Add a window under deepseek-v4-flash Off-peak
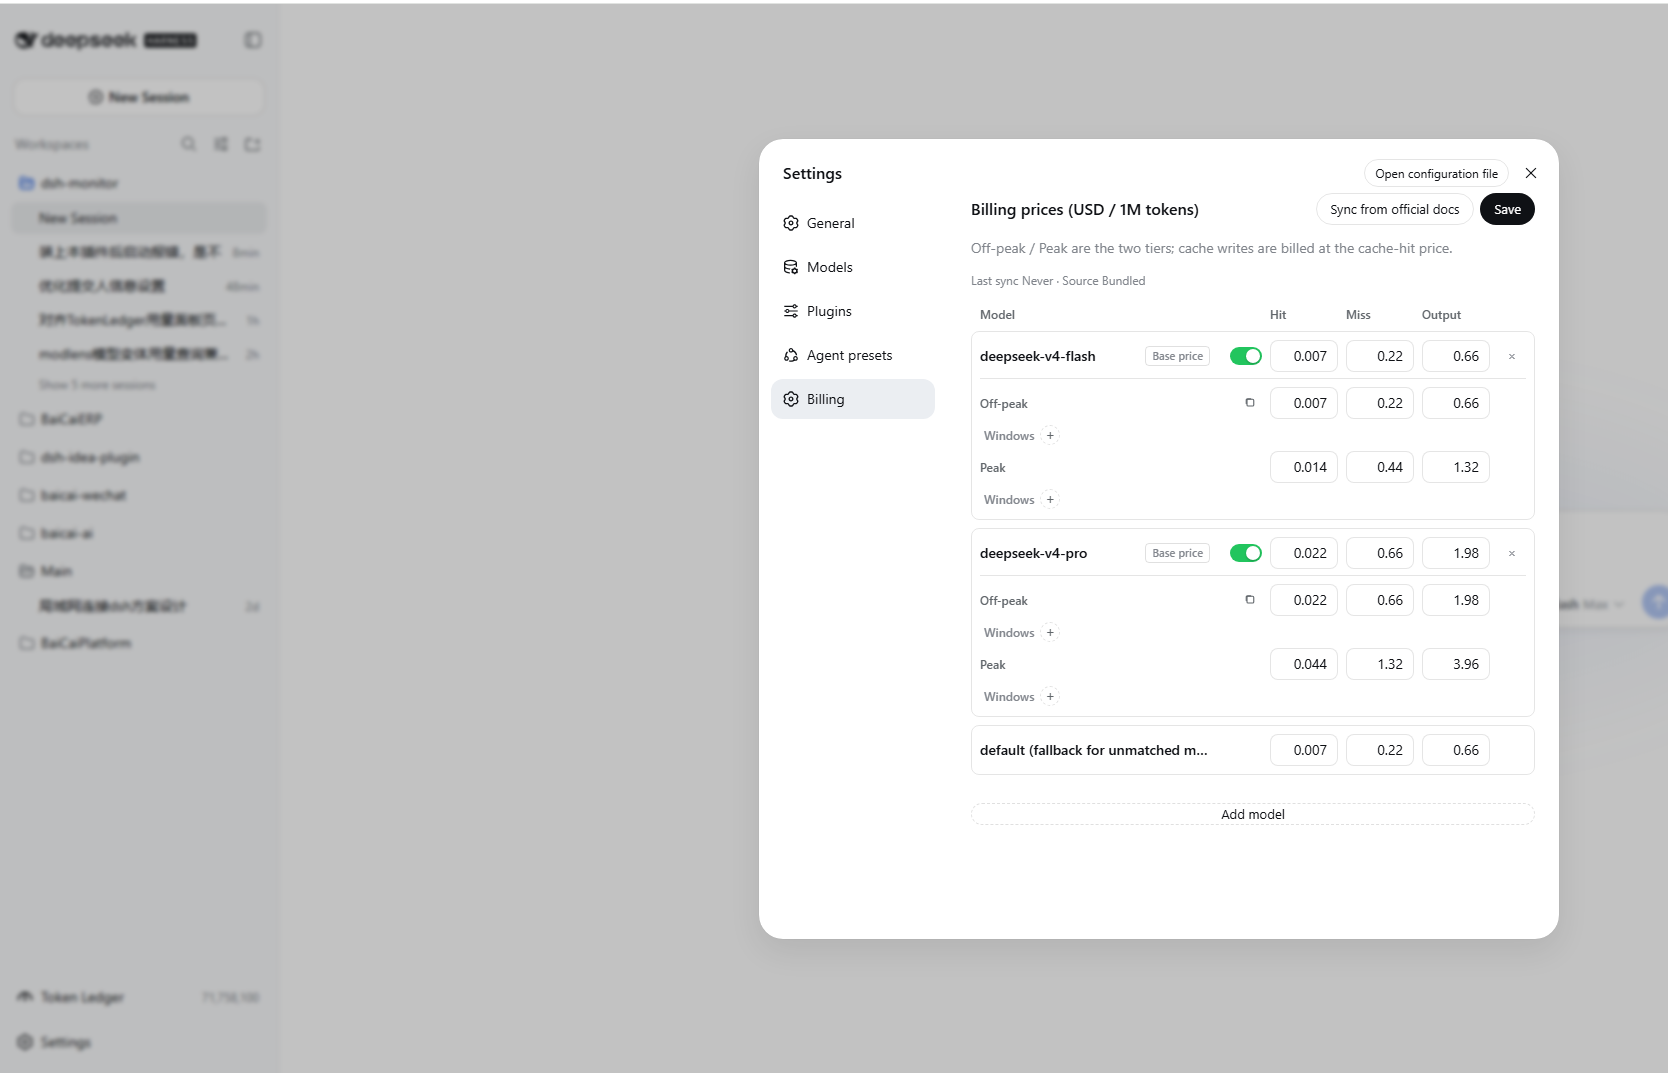 (1050, 436)
